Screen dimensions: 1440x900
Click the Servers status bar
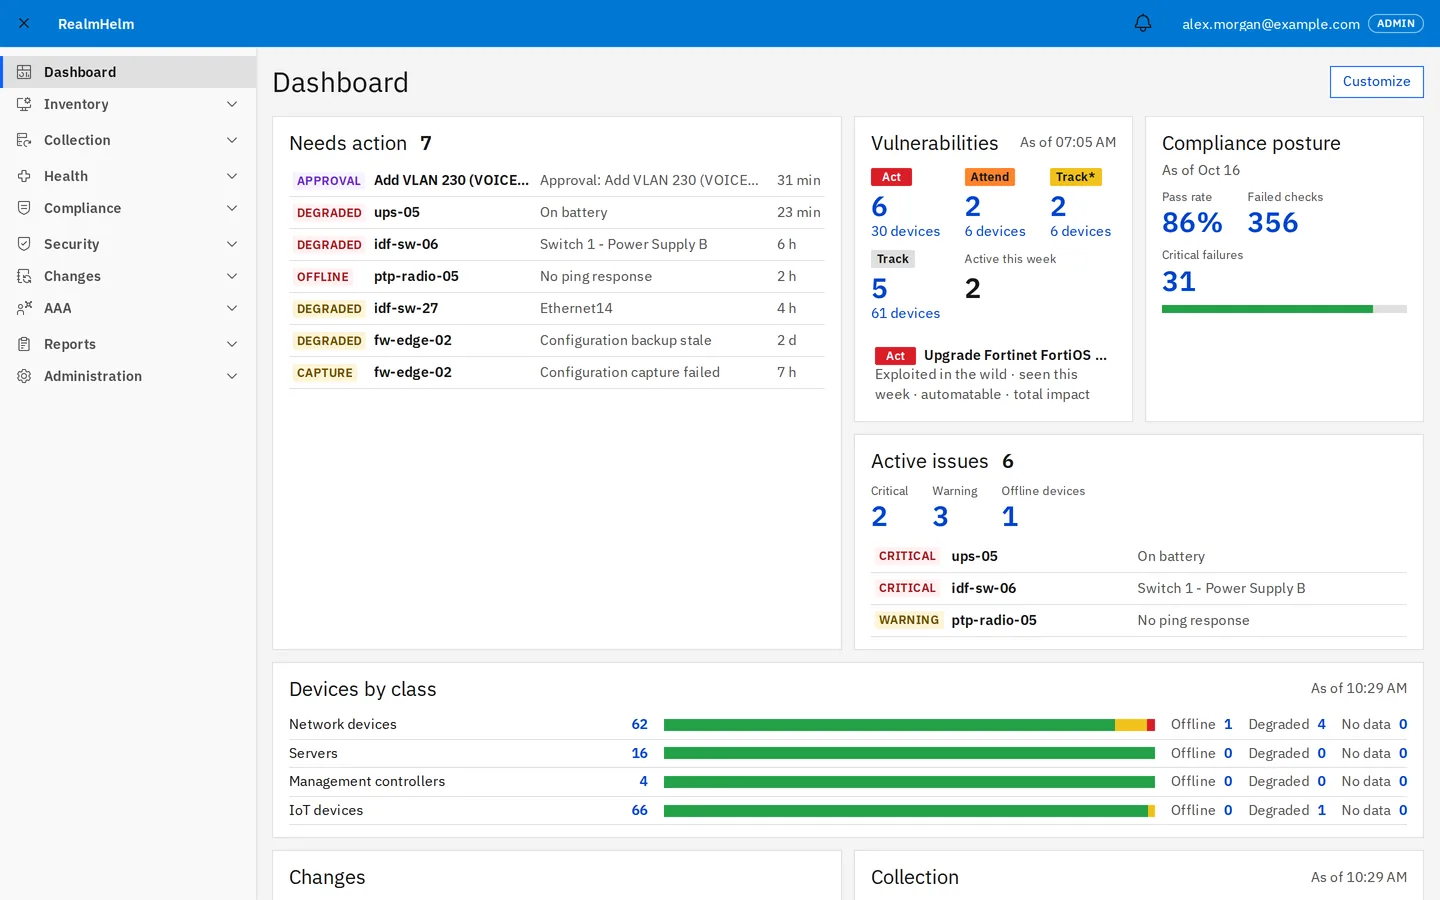click(909, 753)
